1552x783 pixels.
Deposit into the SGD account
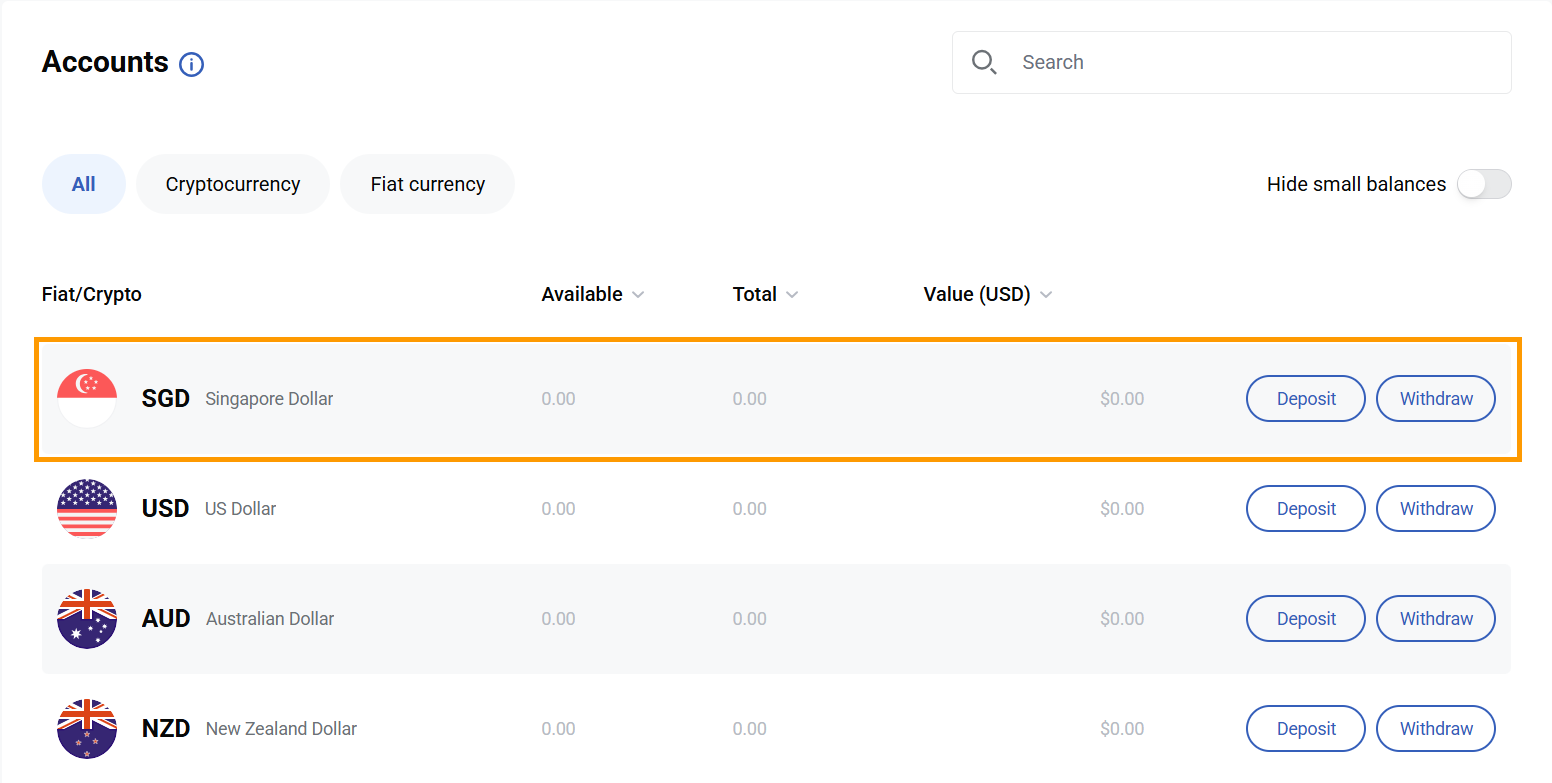click(x=1305, y=399)
